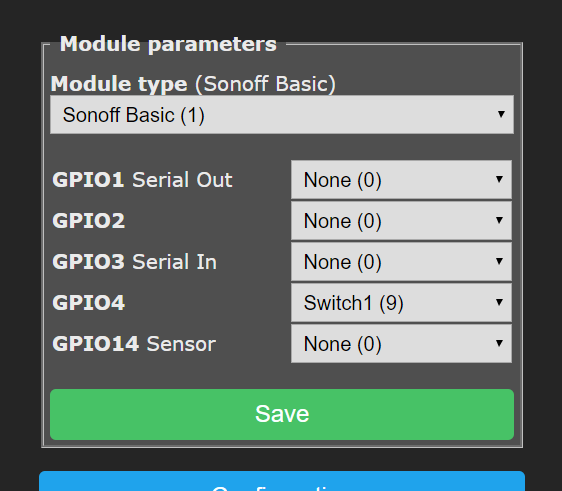Click the GPIO1 dropdown arrow icon

tap(499, 179)
